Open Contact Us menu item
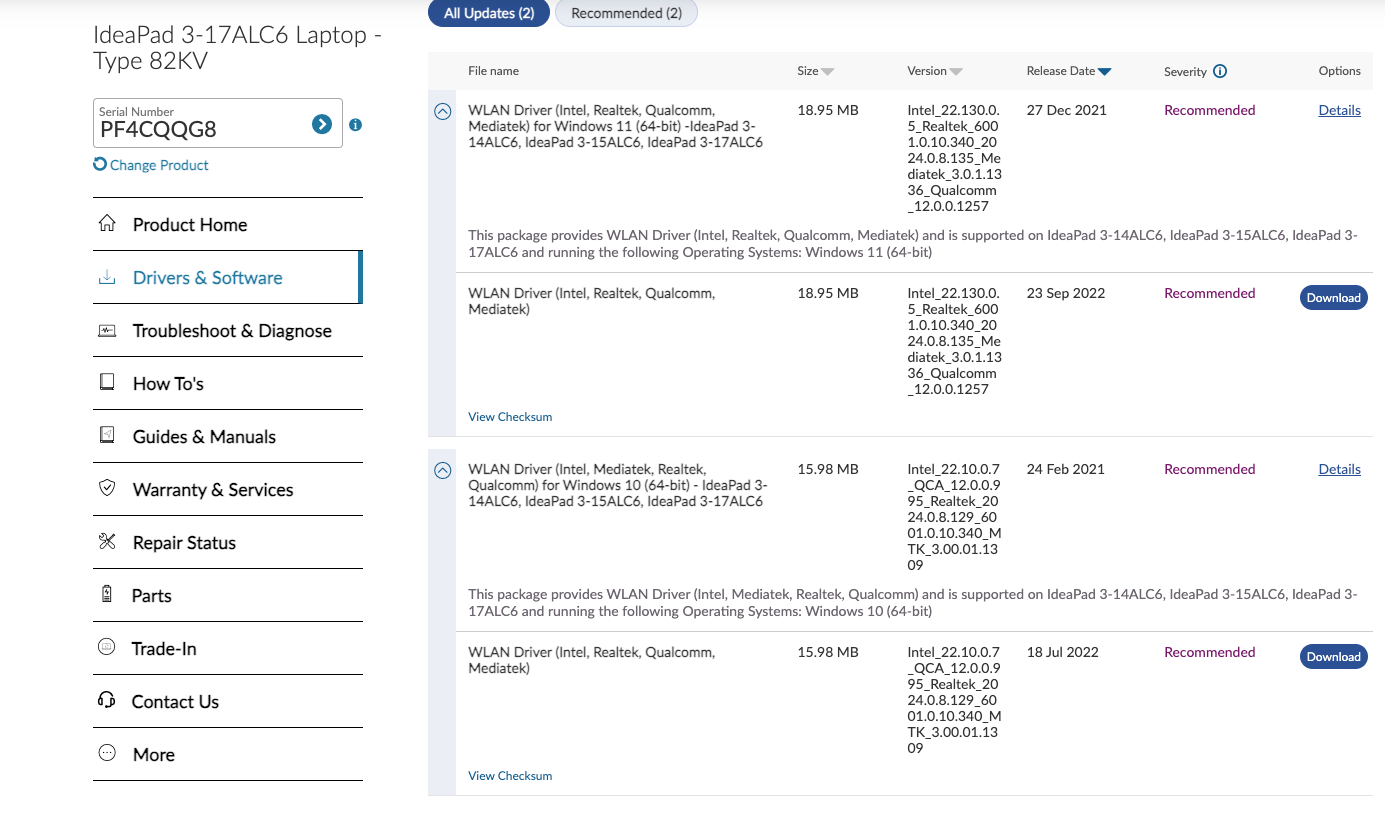The image size is (1385, 816). 228,701
